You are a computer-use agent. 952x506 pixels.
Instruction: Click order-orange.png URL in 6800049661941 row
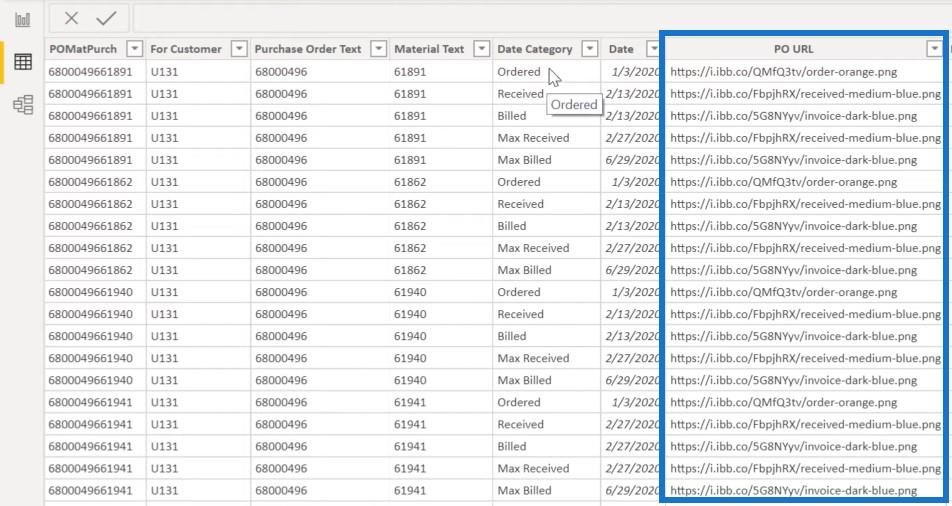(784, 402)
